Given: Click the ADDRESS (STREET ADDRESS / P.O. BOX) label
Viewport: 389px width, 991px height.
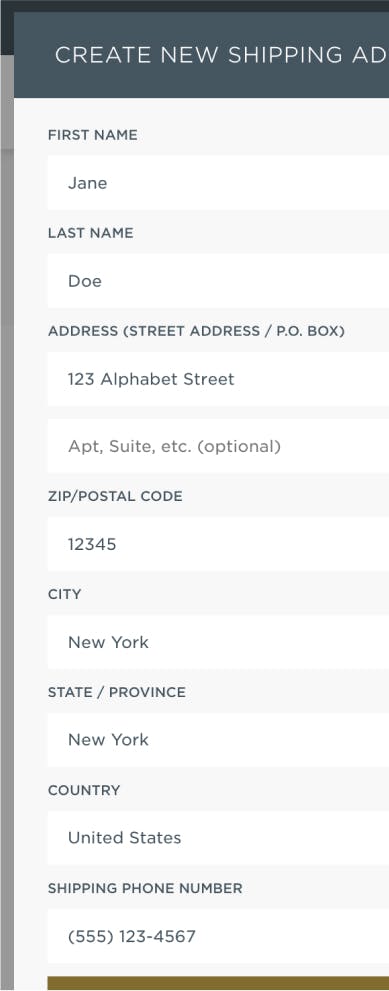Looking at the screenshot, I should (x=196, y=331).
